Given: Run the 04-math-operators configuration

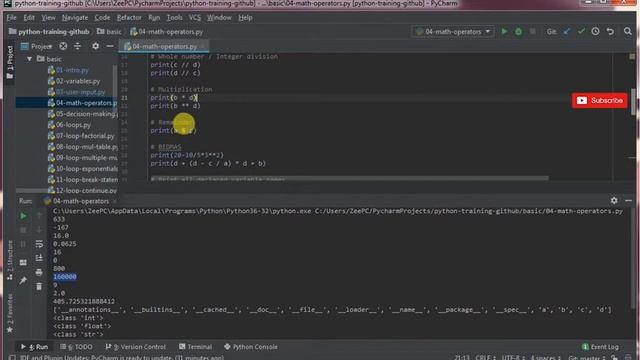Looking at the screenshot, I should click(x=504, y=31).
